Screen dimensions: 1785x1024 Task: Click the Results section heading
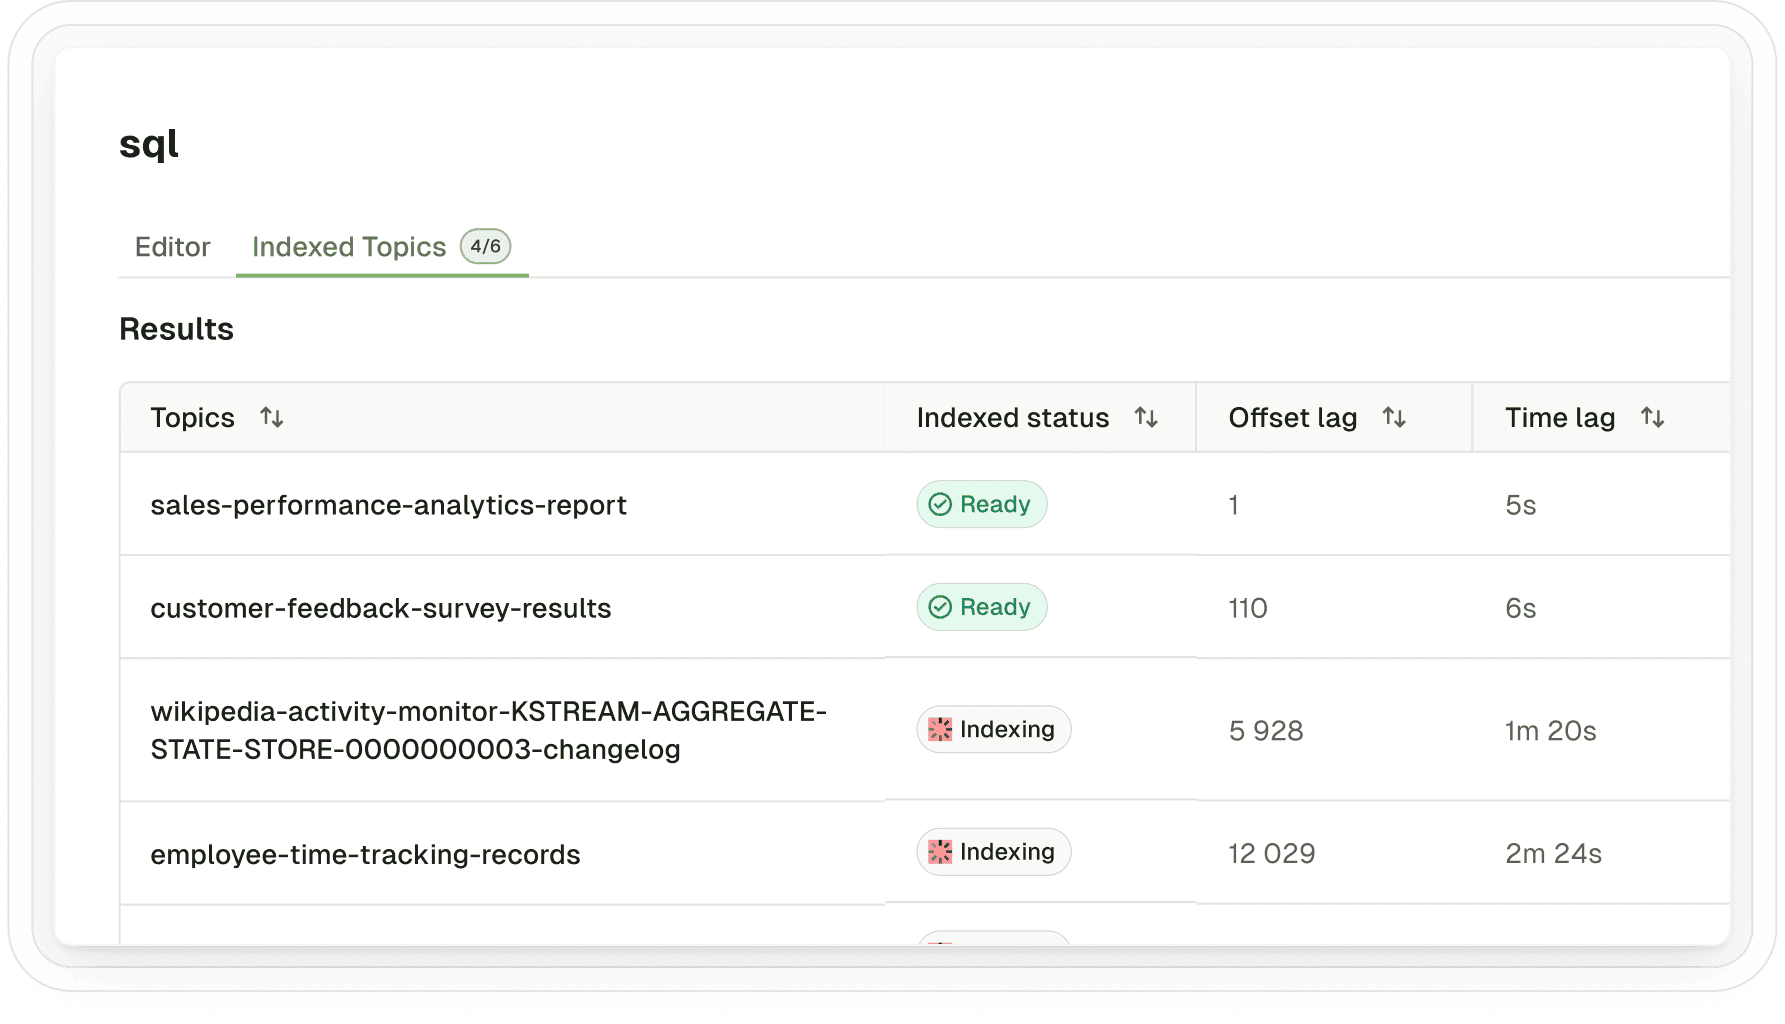click(x=176, y=328)
